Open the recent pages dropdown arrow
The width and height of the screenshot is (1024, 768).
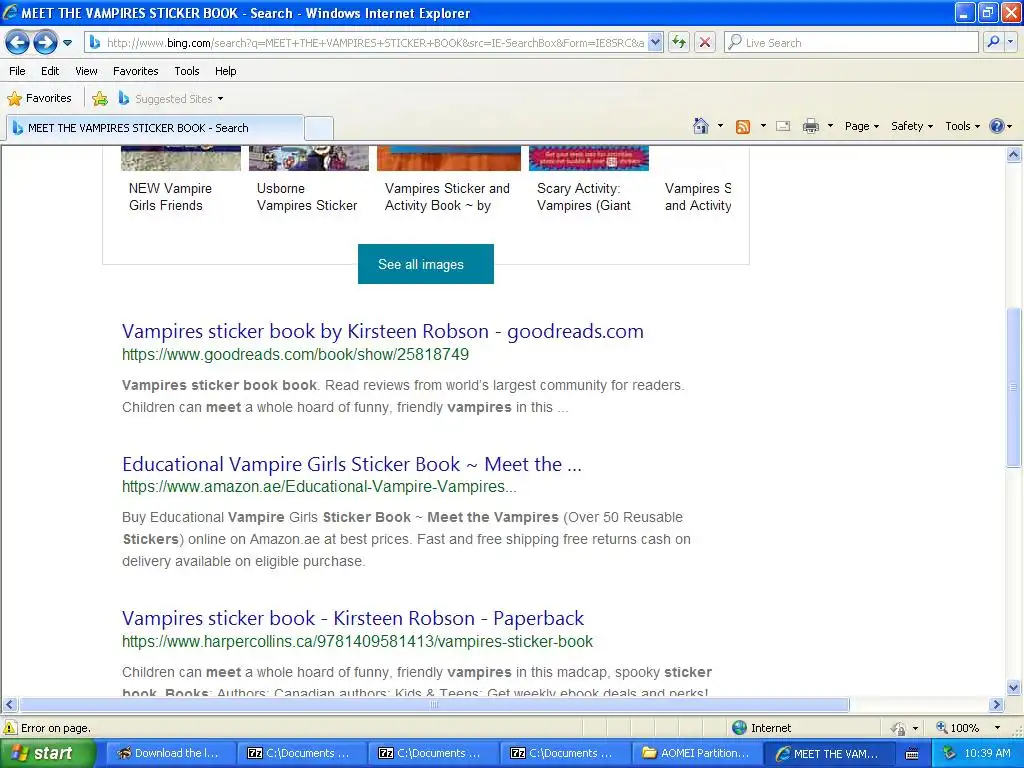67,43
